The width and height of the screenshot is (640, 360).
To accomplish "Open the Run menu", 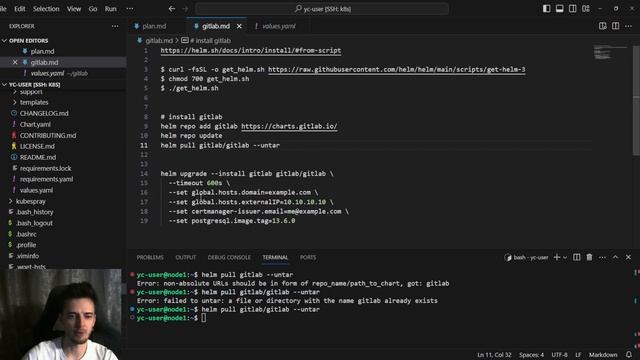I will tap(111, 9).
